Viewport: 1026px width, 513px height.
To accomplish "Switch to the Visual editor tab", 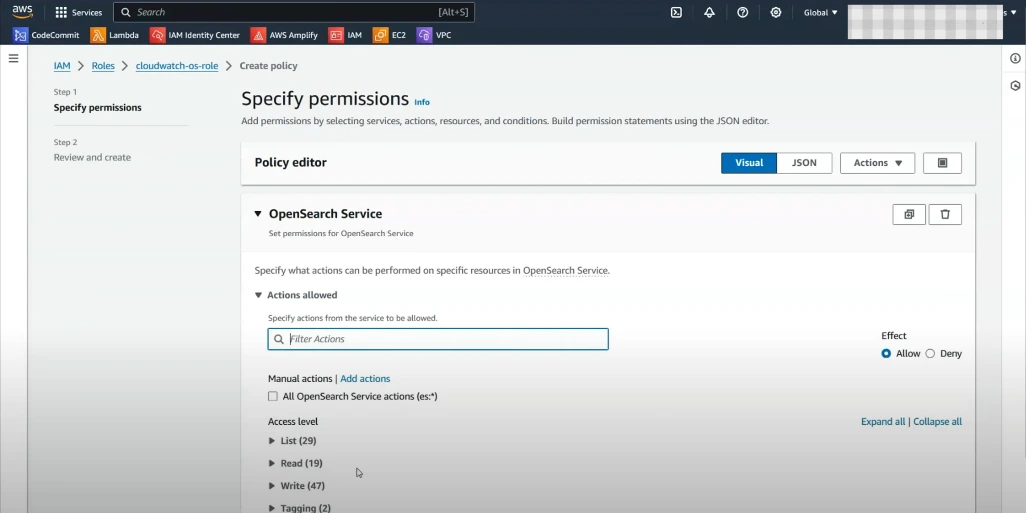I will (x=749, y=163).
